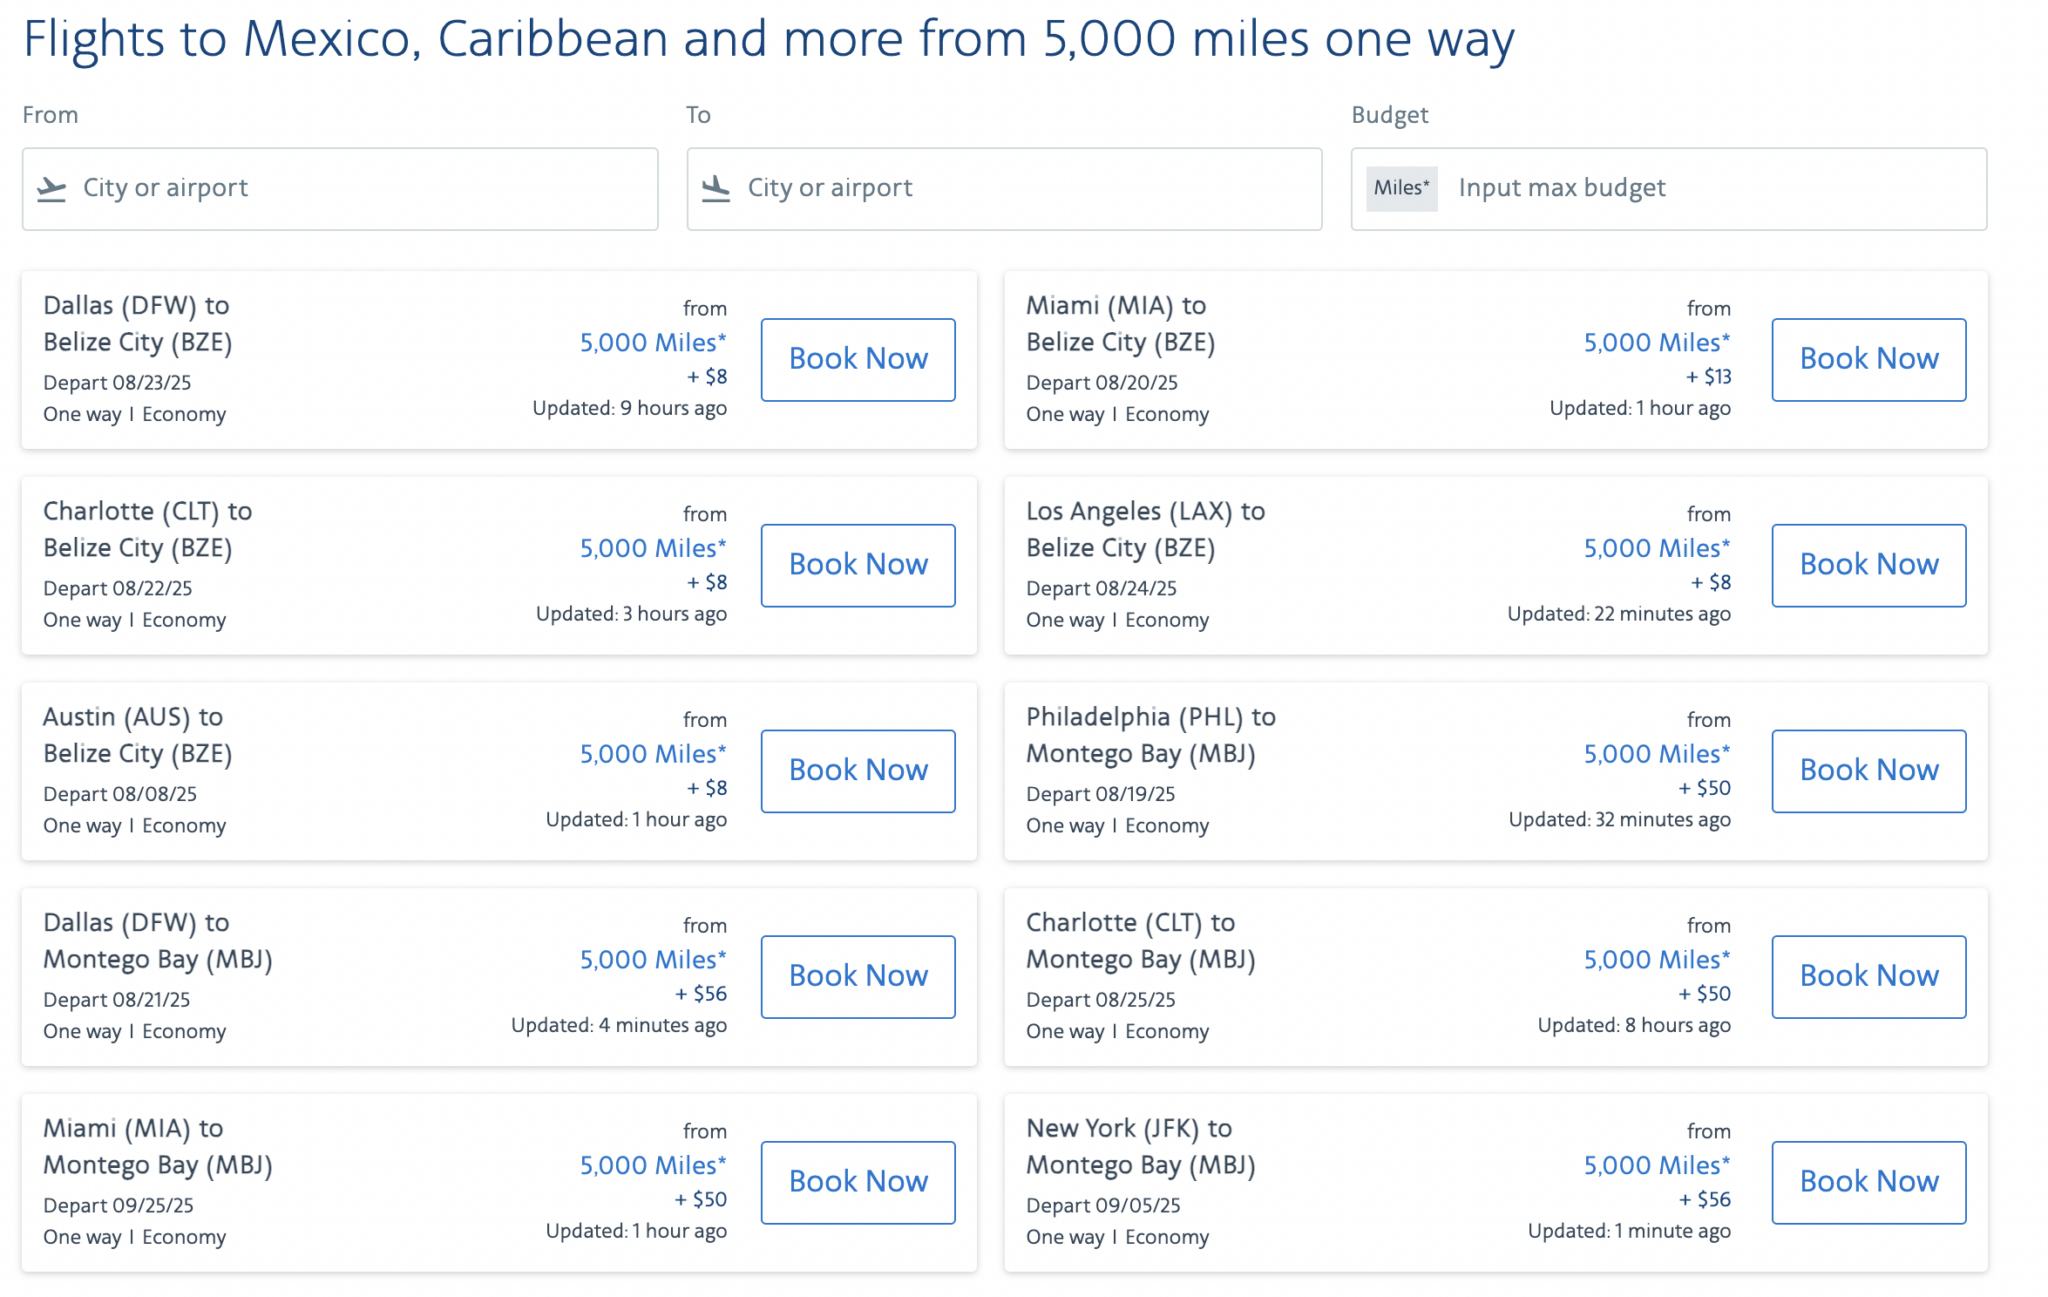This screenshot has width=2048, height=1297.
Task: Book Miami to Montego Bay flight
Action: (857, 1182)
